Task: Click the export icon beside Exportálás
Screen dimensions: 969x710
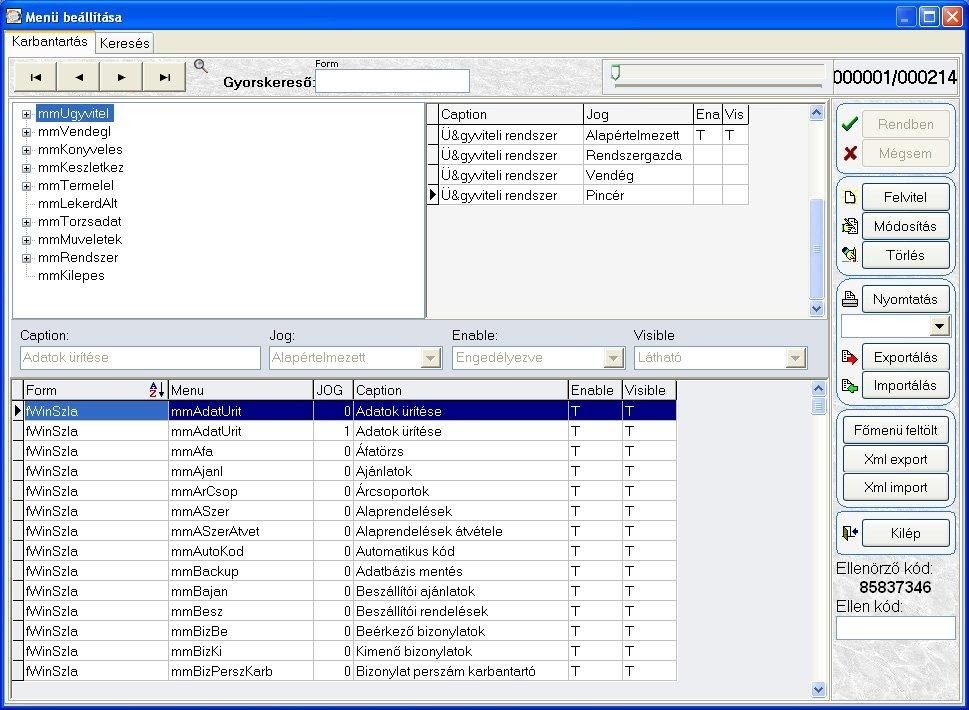Action: 850,357
